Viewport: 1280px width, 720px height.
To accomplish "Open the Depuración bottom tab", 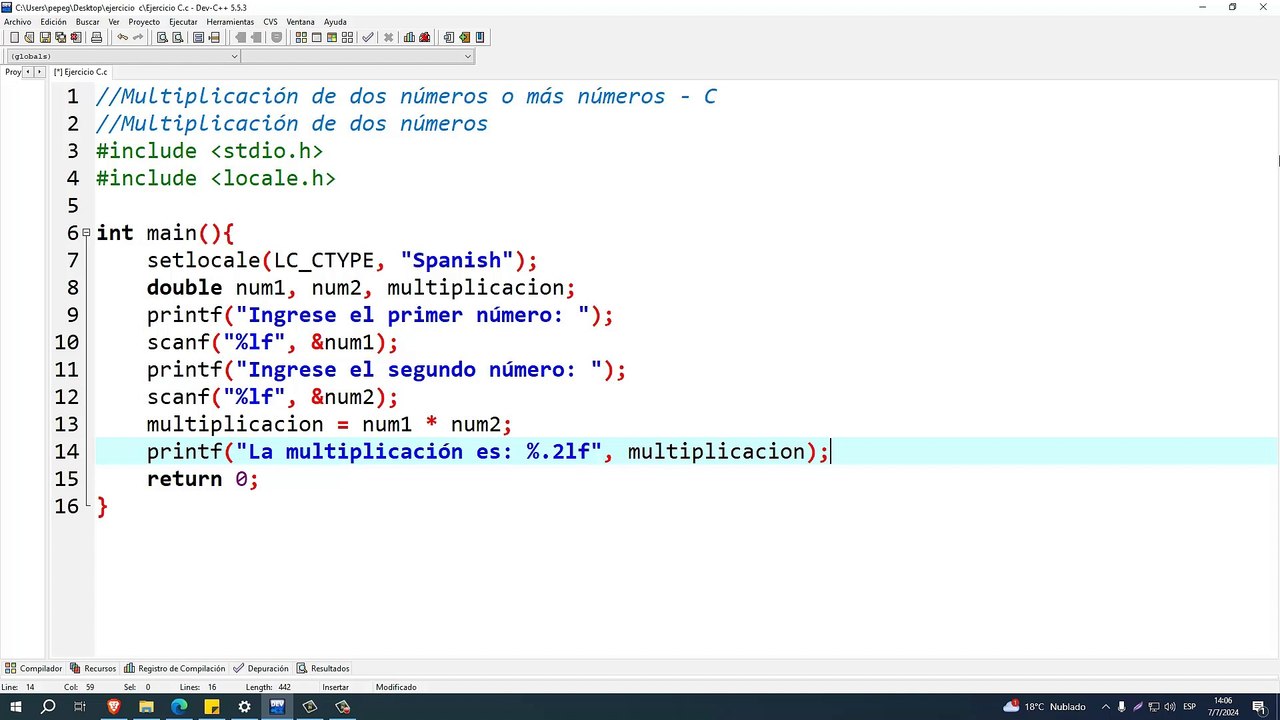I will coord(261,668).
